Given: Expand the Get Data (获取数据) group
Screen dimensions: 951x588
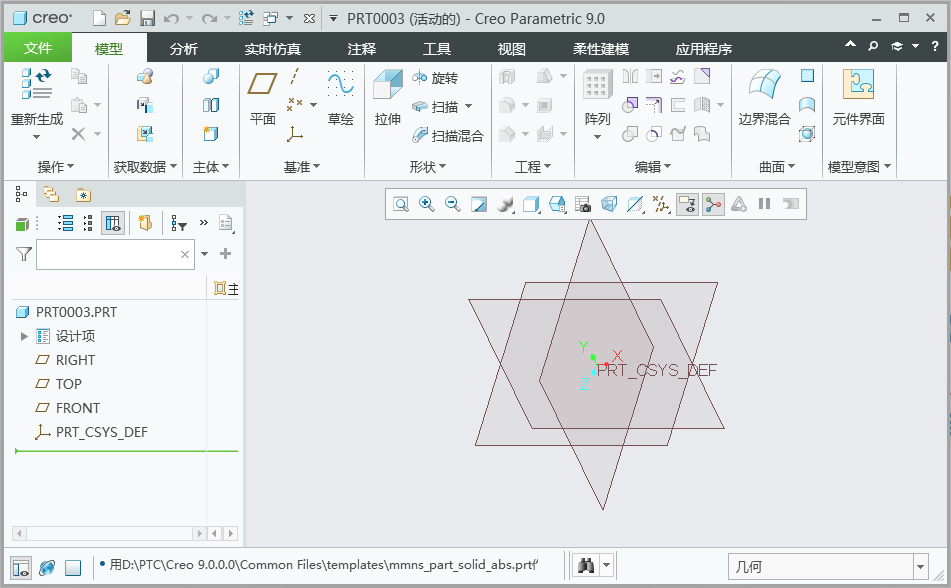Looking at the screenshot, I should pyautogui.click(x=145, y=167).
